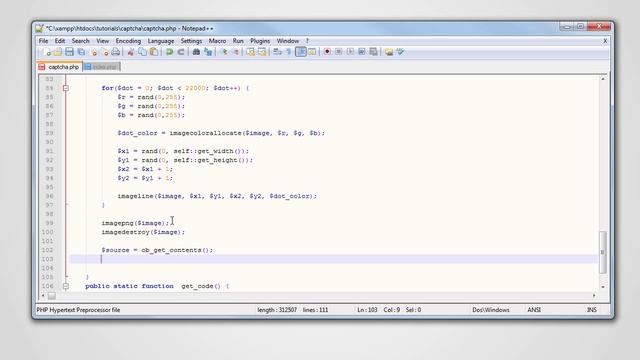Switch to the index.php tab
This screenshot has height=360, width=640.
[102, 67]
